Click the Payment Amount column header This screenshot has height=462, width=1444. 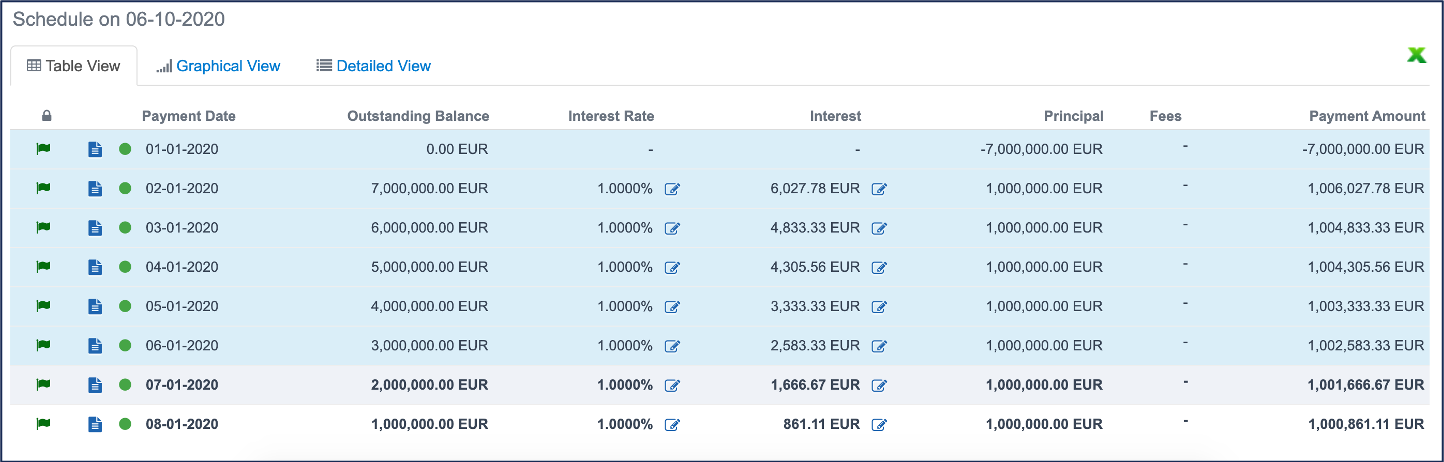(1367, 116)
